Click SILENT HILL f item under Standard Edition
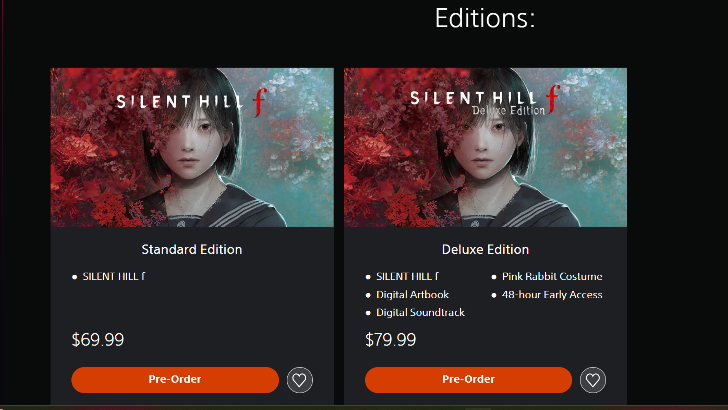The width and height of the screenshot is (728, 410). [113, 276]
